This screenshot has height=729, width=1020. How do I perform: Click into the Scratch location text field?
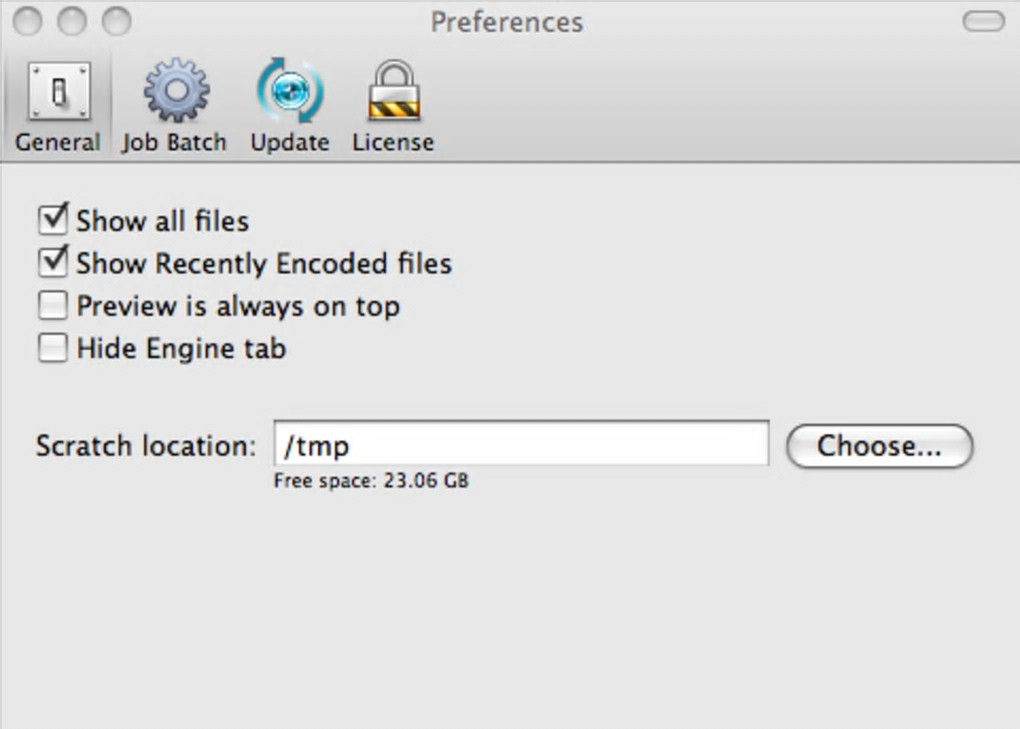point(521,444)
